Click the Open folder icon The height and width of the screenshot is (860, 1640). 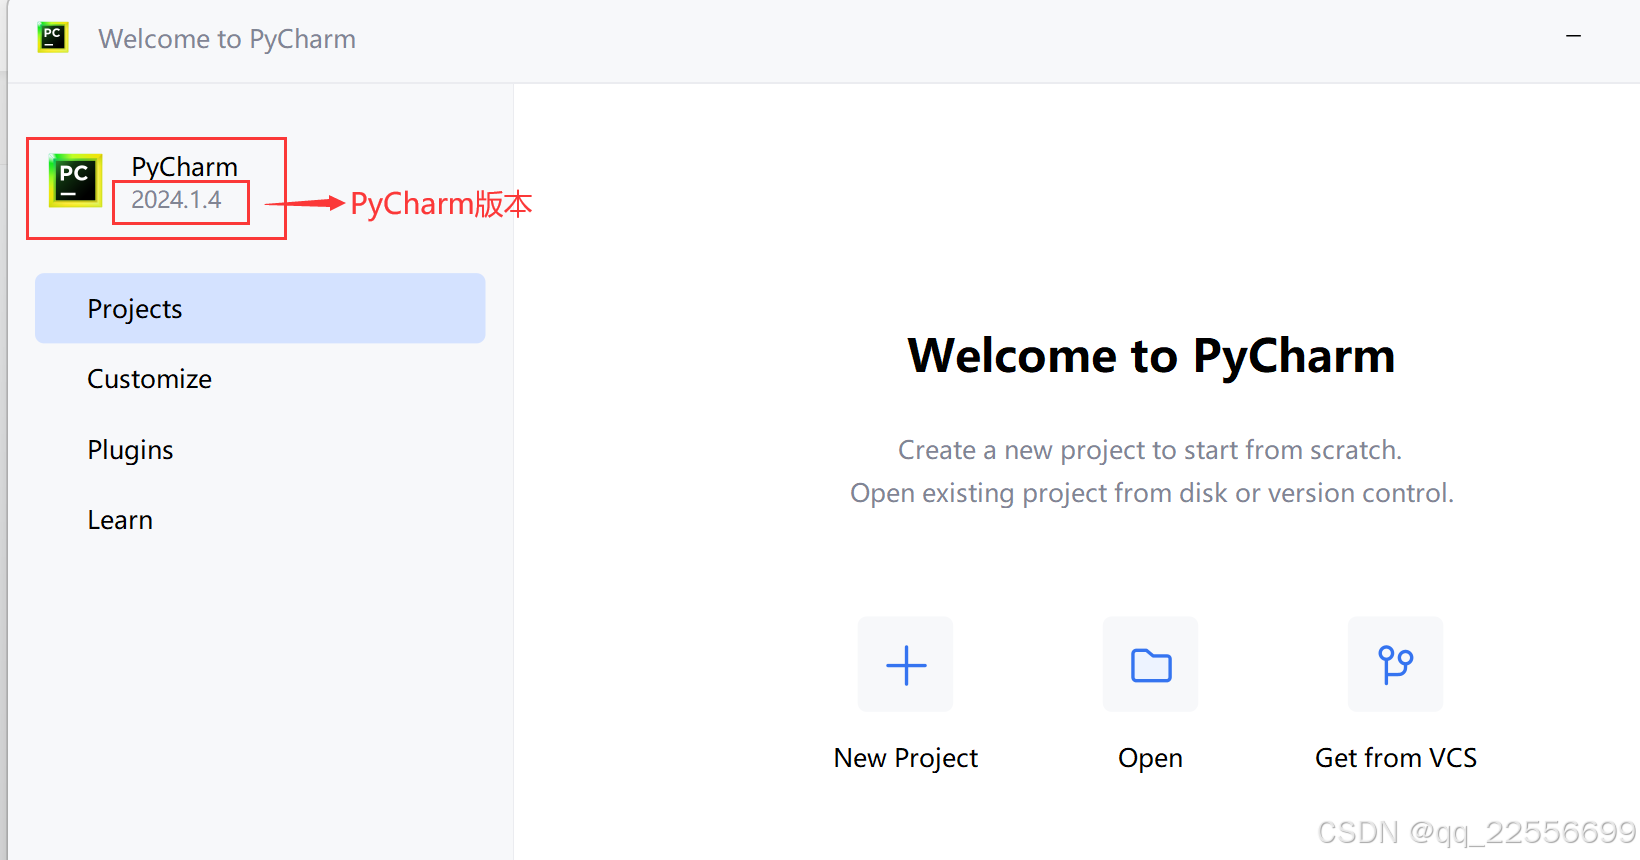point(1151,665)
